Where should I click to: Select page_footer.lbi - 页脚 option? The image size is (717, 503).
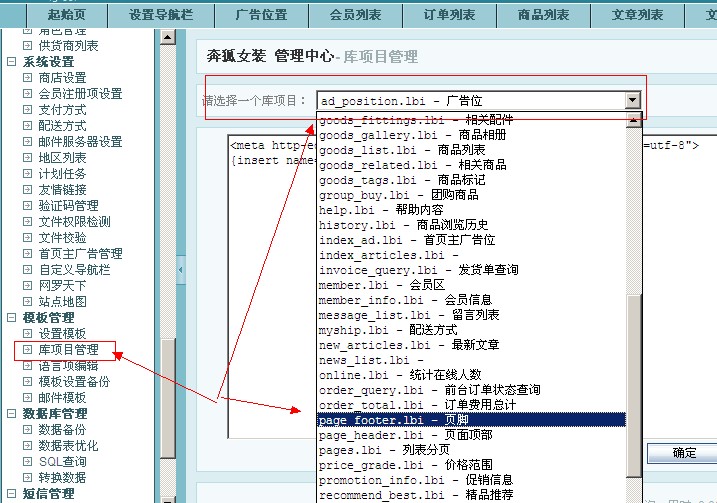coord(472,420)
